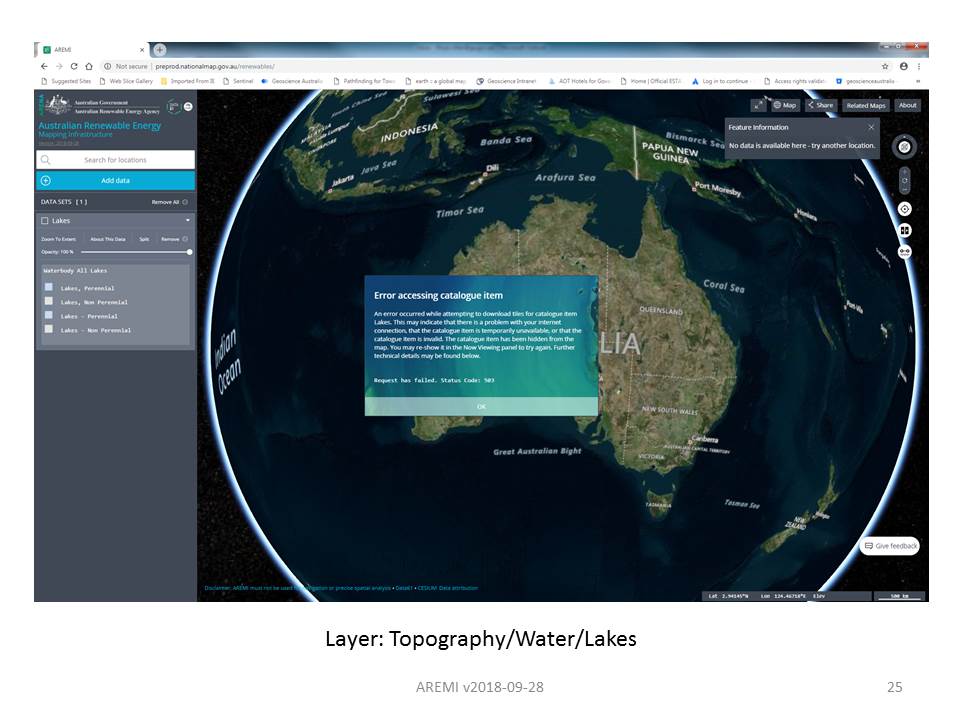Zoom out with the minus control
This screenshot has height=720, width=960.
point(904,190)
